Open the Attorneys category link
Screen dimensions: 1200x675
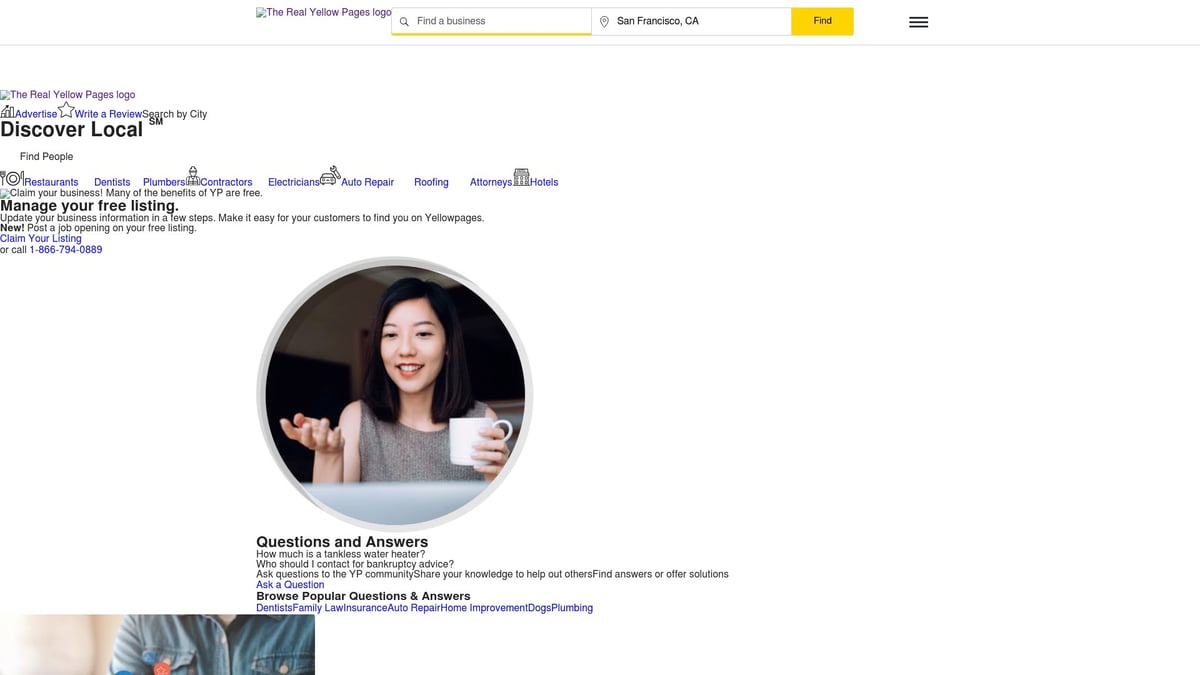tap(491, 182)
